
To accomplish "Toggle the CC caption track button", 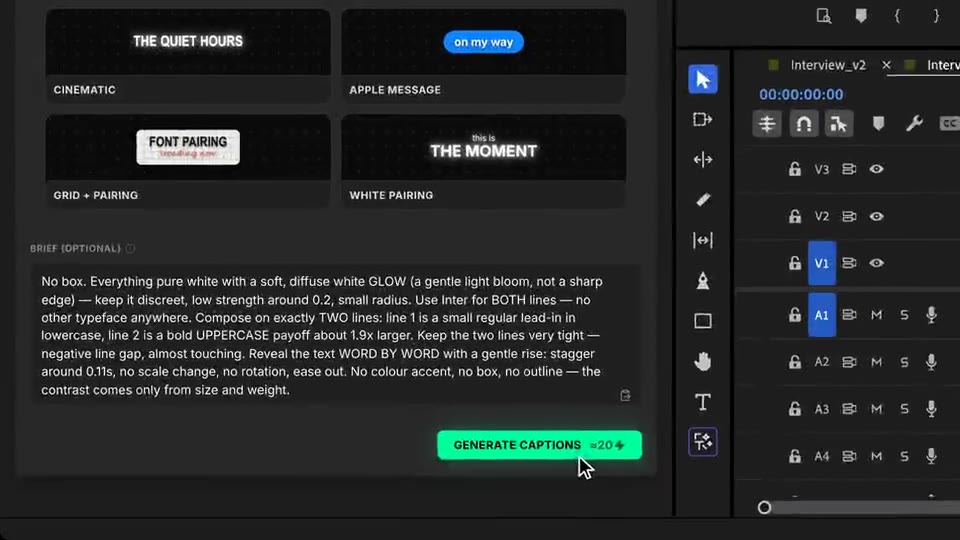I will coord(949,124).
